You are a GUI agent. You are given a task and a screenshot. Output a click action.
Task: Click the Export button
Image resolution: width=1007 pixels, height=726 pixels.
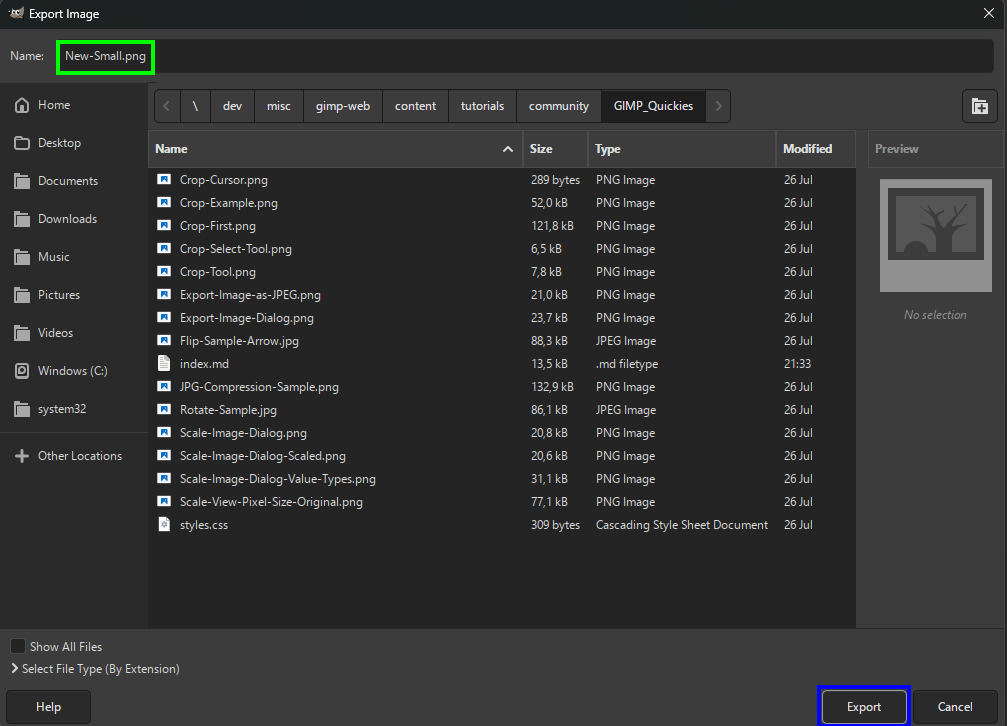point(863,706)
